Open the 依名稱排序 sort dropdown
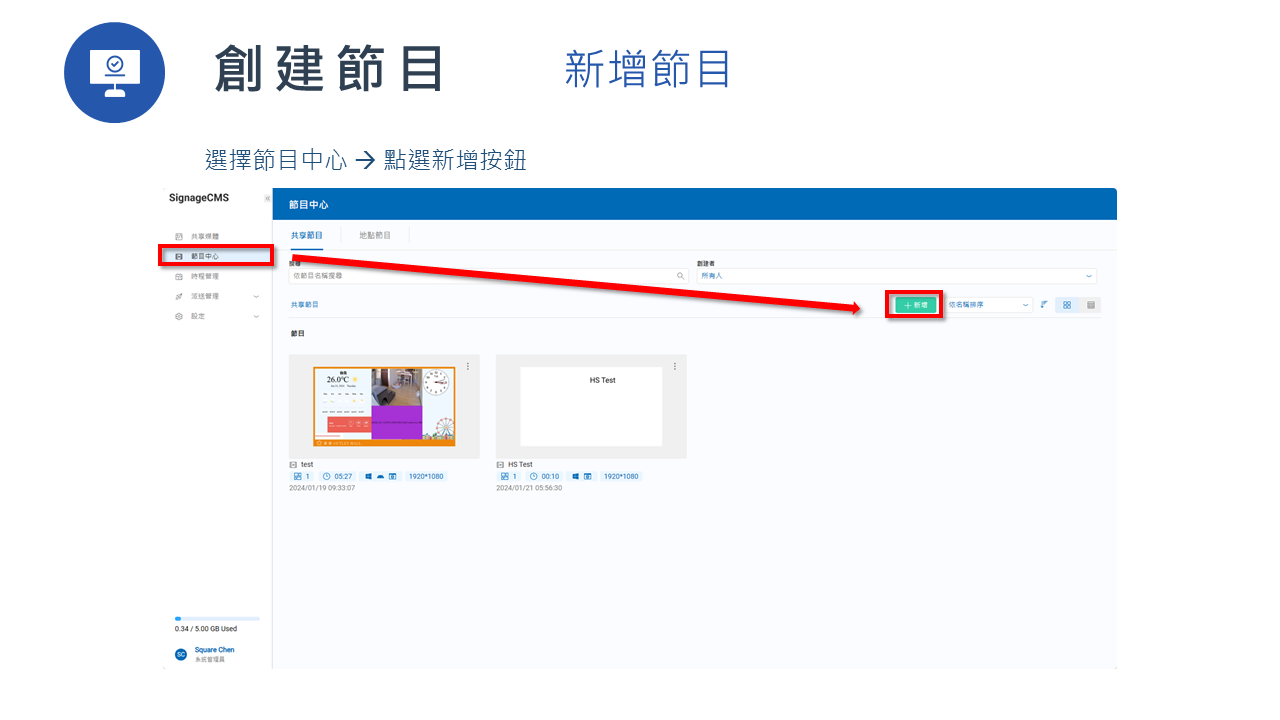This screenshot has width=1280, height=720. 990,304
